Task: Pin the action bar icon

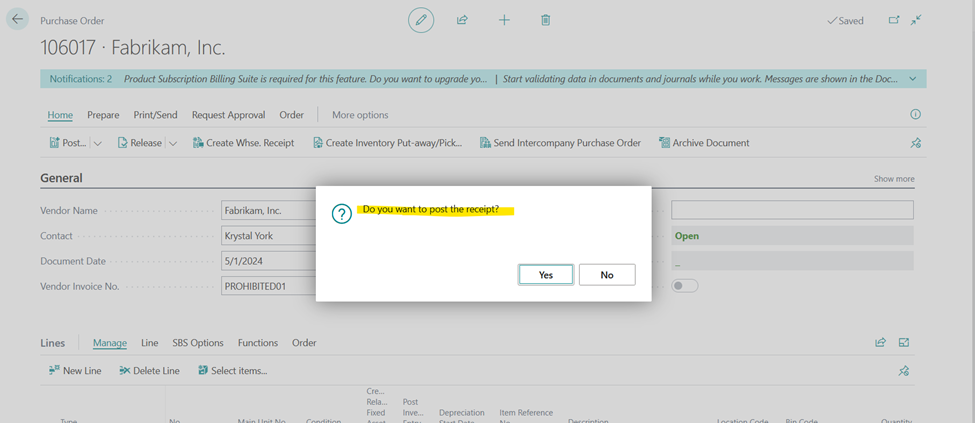Action: click(x=915, y=143)
